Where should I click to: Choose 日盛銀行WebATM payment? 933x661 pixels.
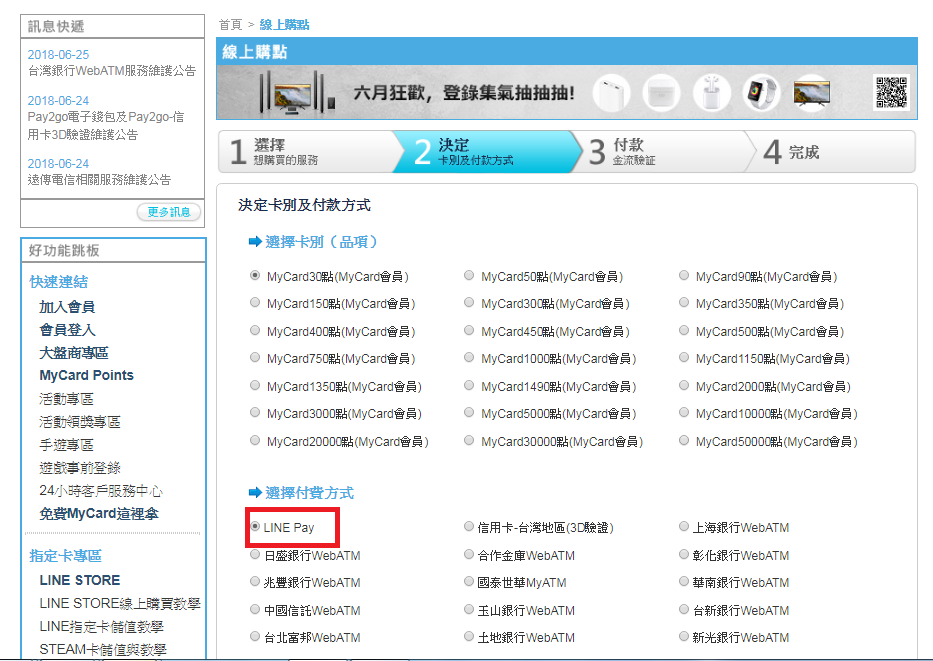click(x=255, y=555)
